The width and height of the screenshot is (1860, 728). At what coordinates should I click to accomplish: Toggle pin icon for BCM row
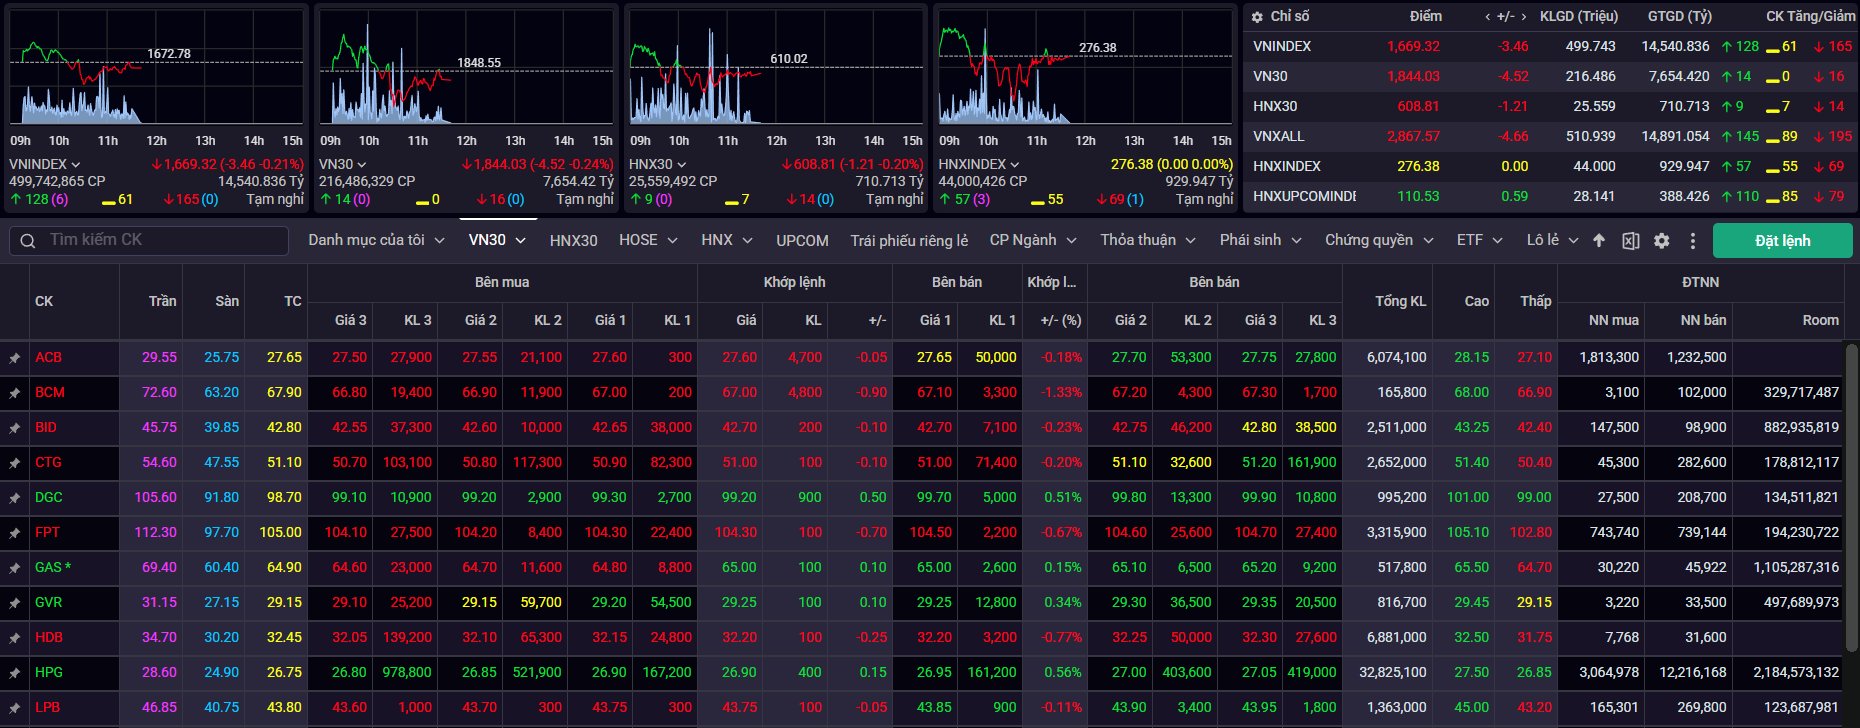[14, 393]
